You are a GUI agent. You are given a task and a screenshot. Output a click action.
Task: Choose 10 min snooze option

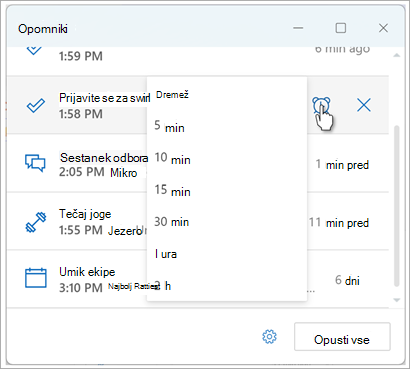click(227, 158)
